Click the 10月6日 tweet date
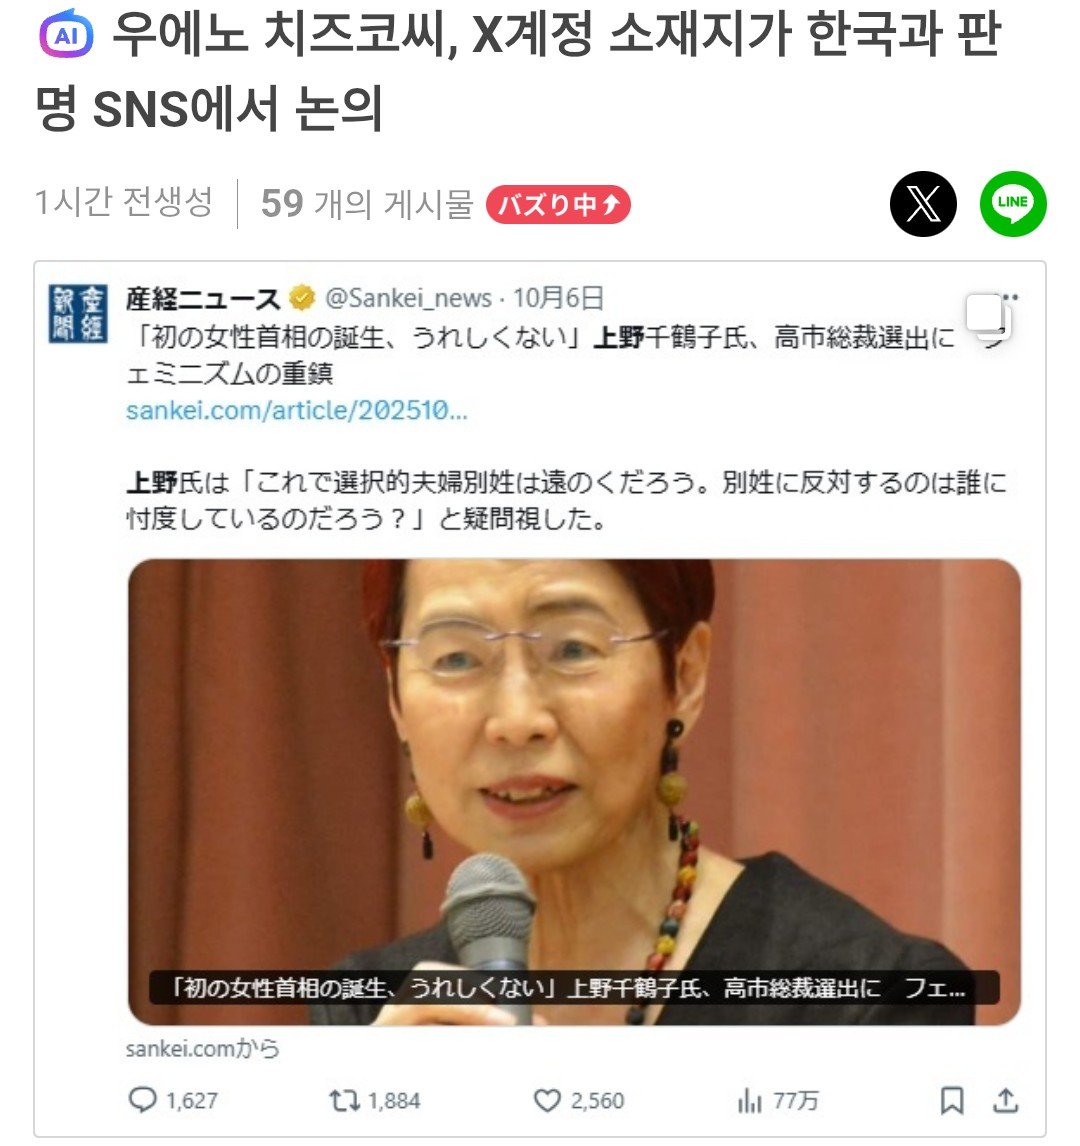This screenshot has height=1146, width=1080. point(558,298)
